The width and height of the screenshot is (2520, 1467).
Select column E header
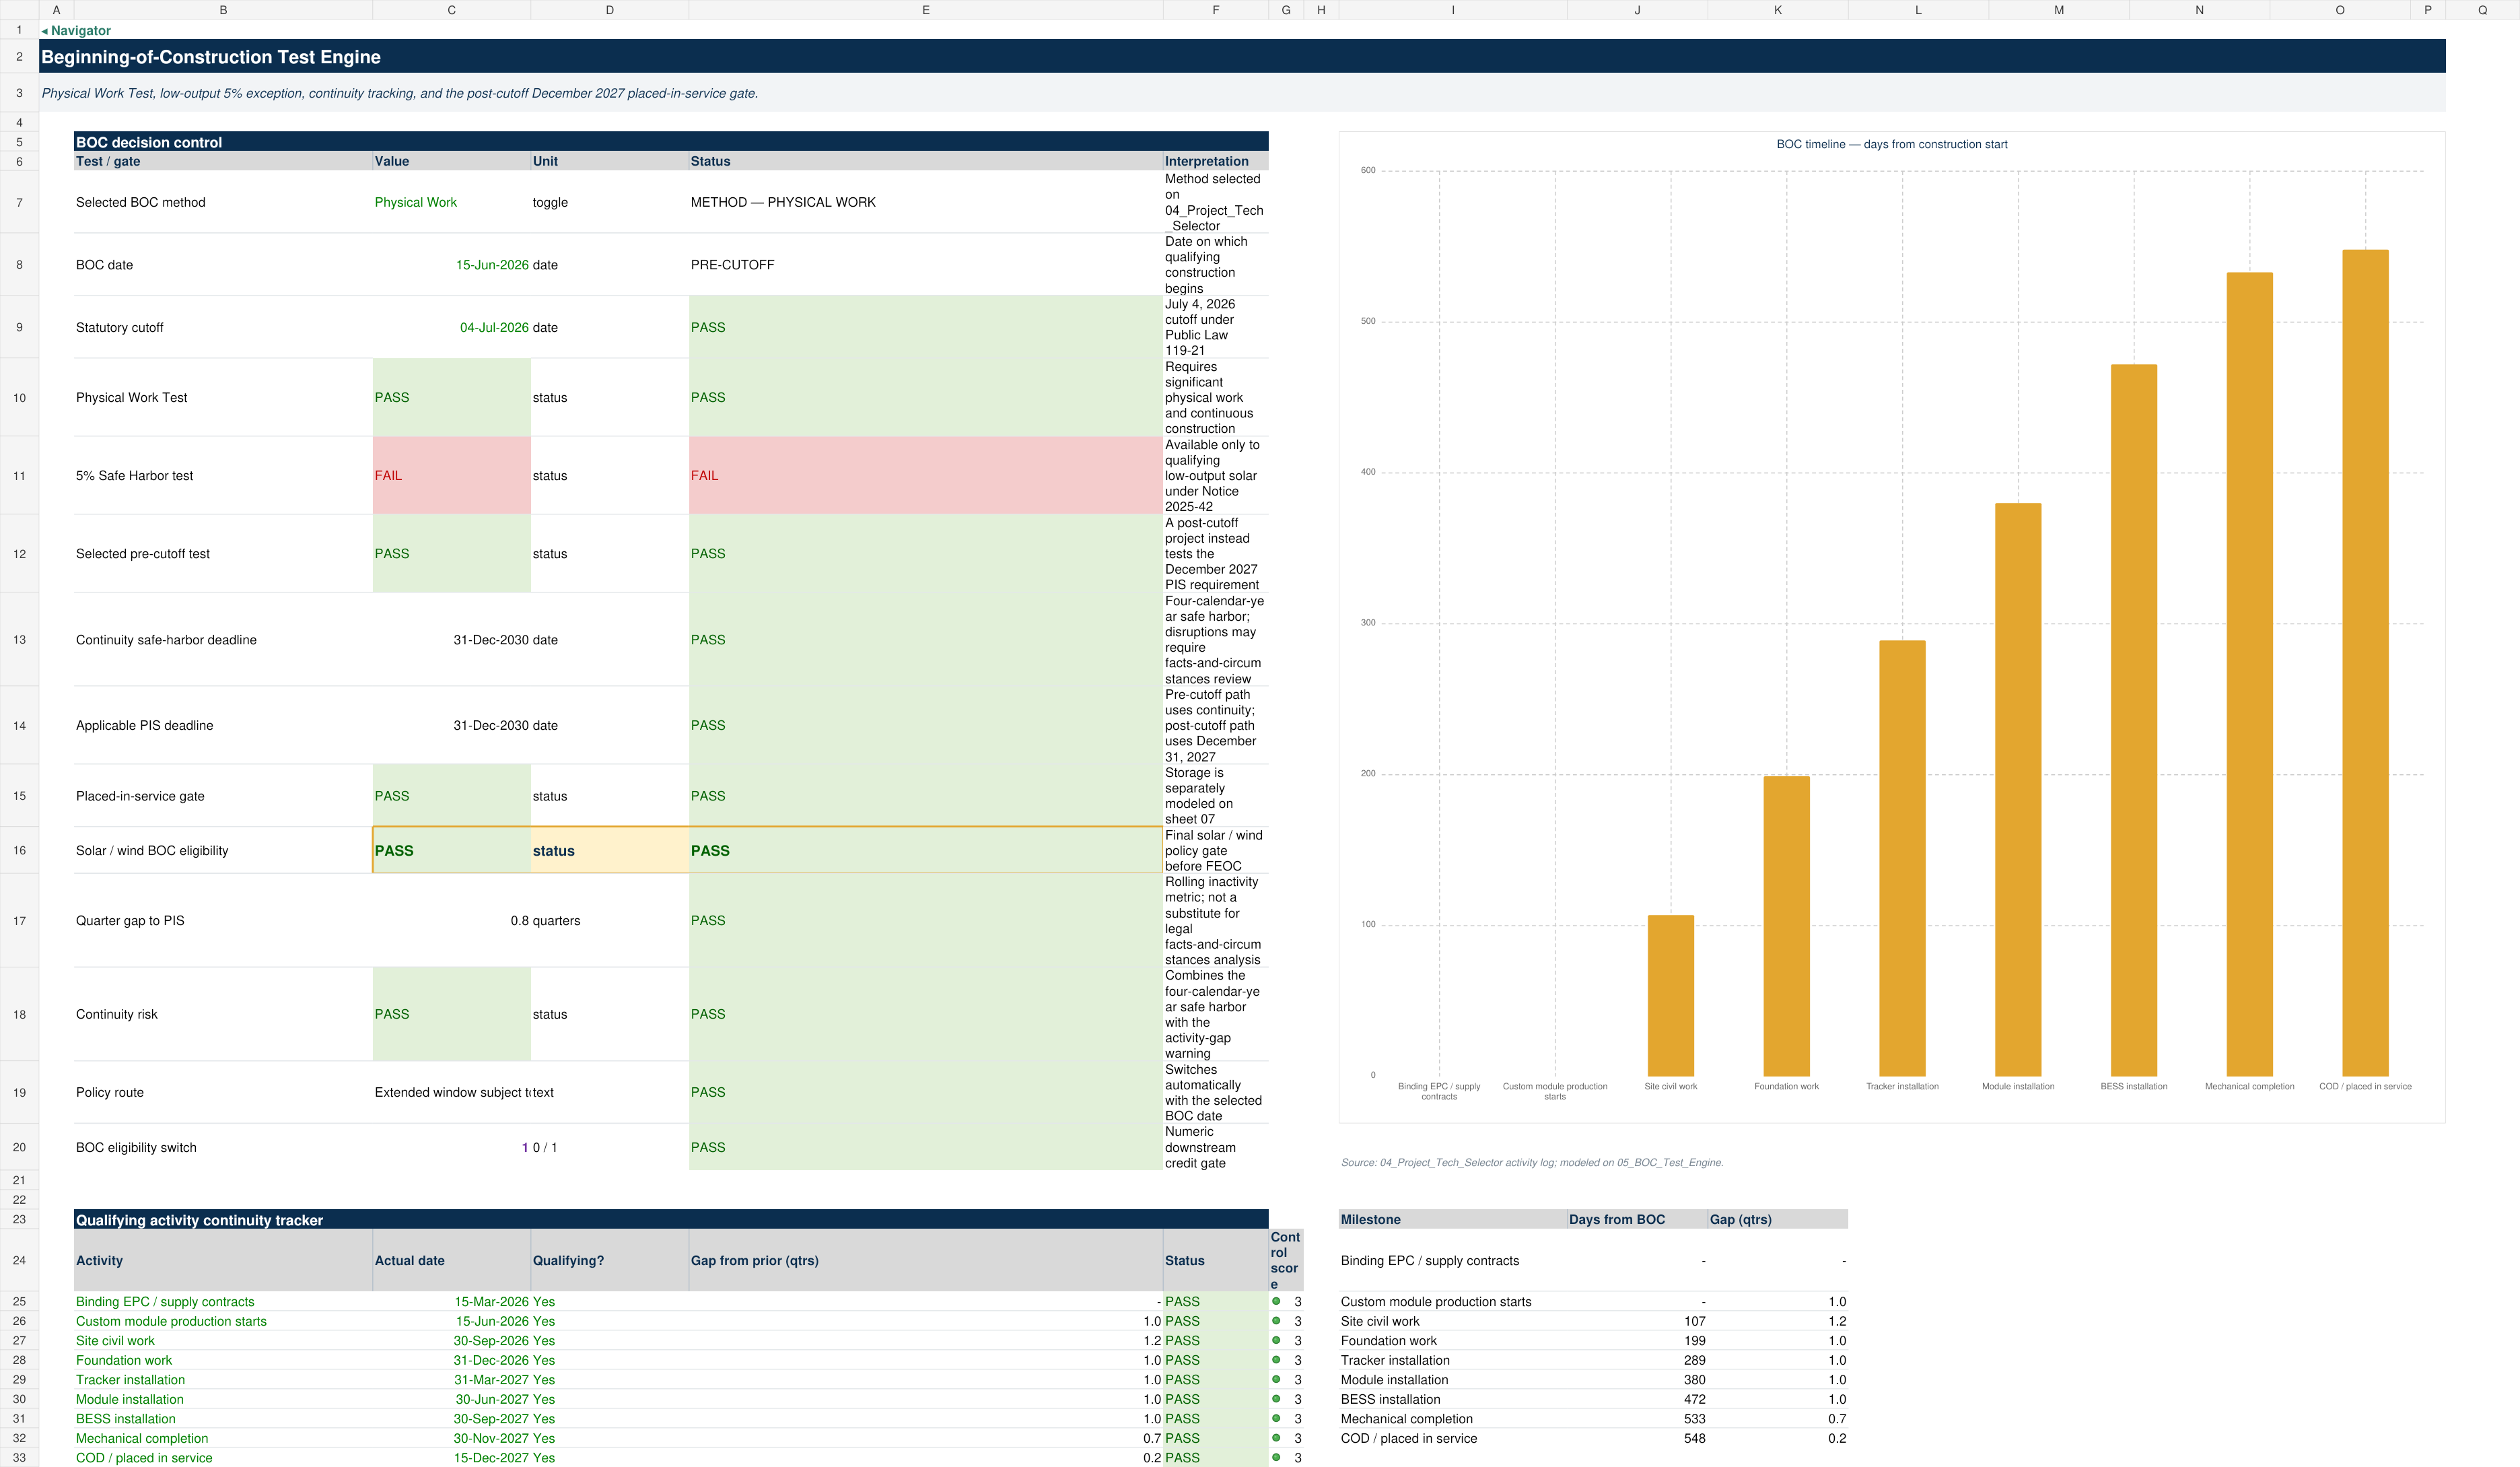(925, 10)
